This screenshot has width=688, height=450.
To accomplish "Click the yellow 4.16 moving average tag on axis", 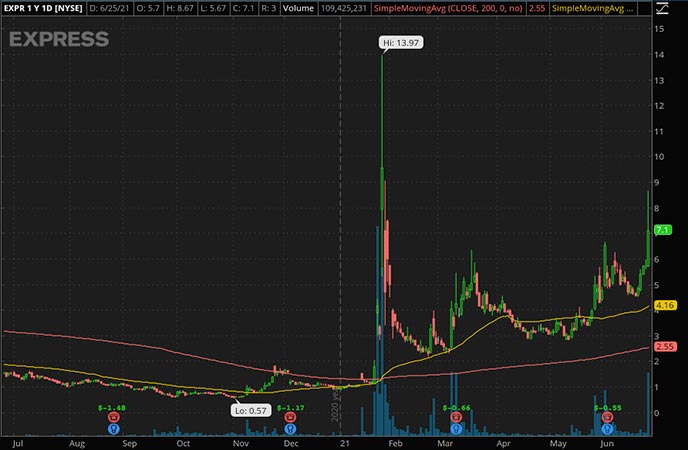I will tap(665, 305).
